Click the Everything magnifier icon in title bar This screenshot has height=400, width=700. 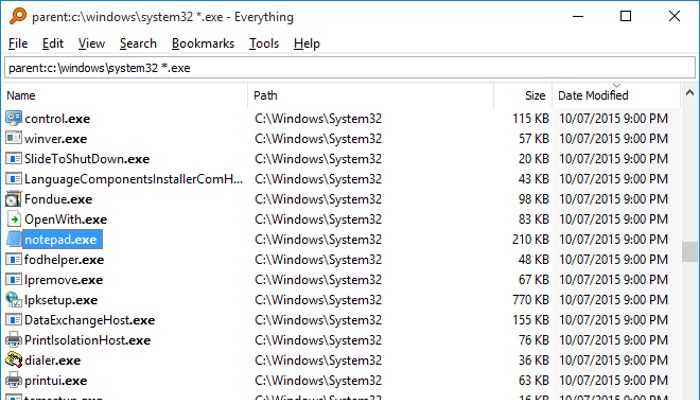click(x=18, y=16)
